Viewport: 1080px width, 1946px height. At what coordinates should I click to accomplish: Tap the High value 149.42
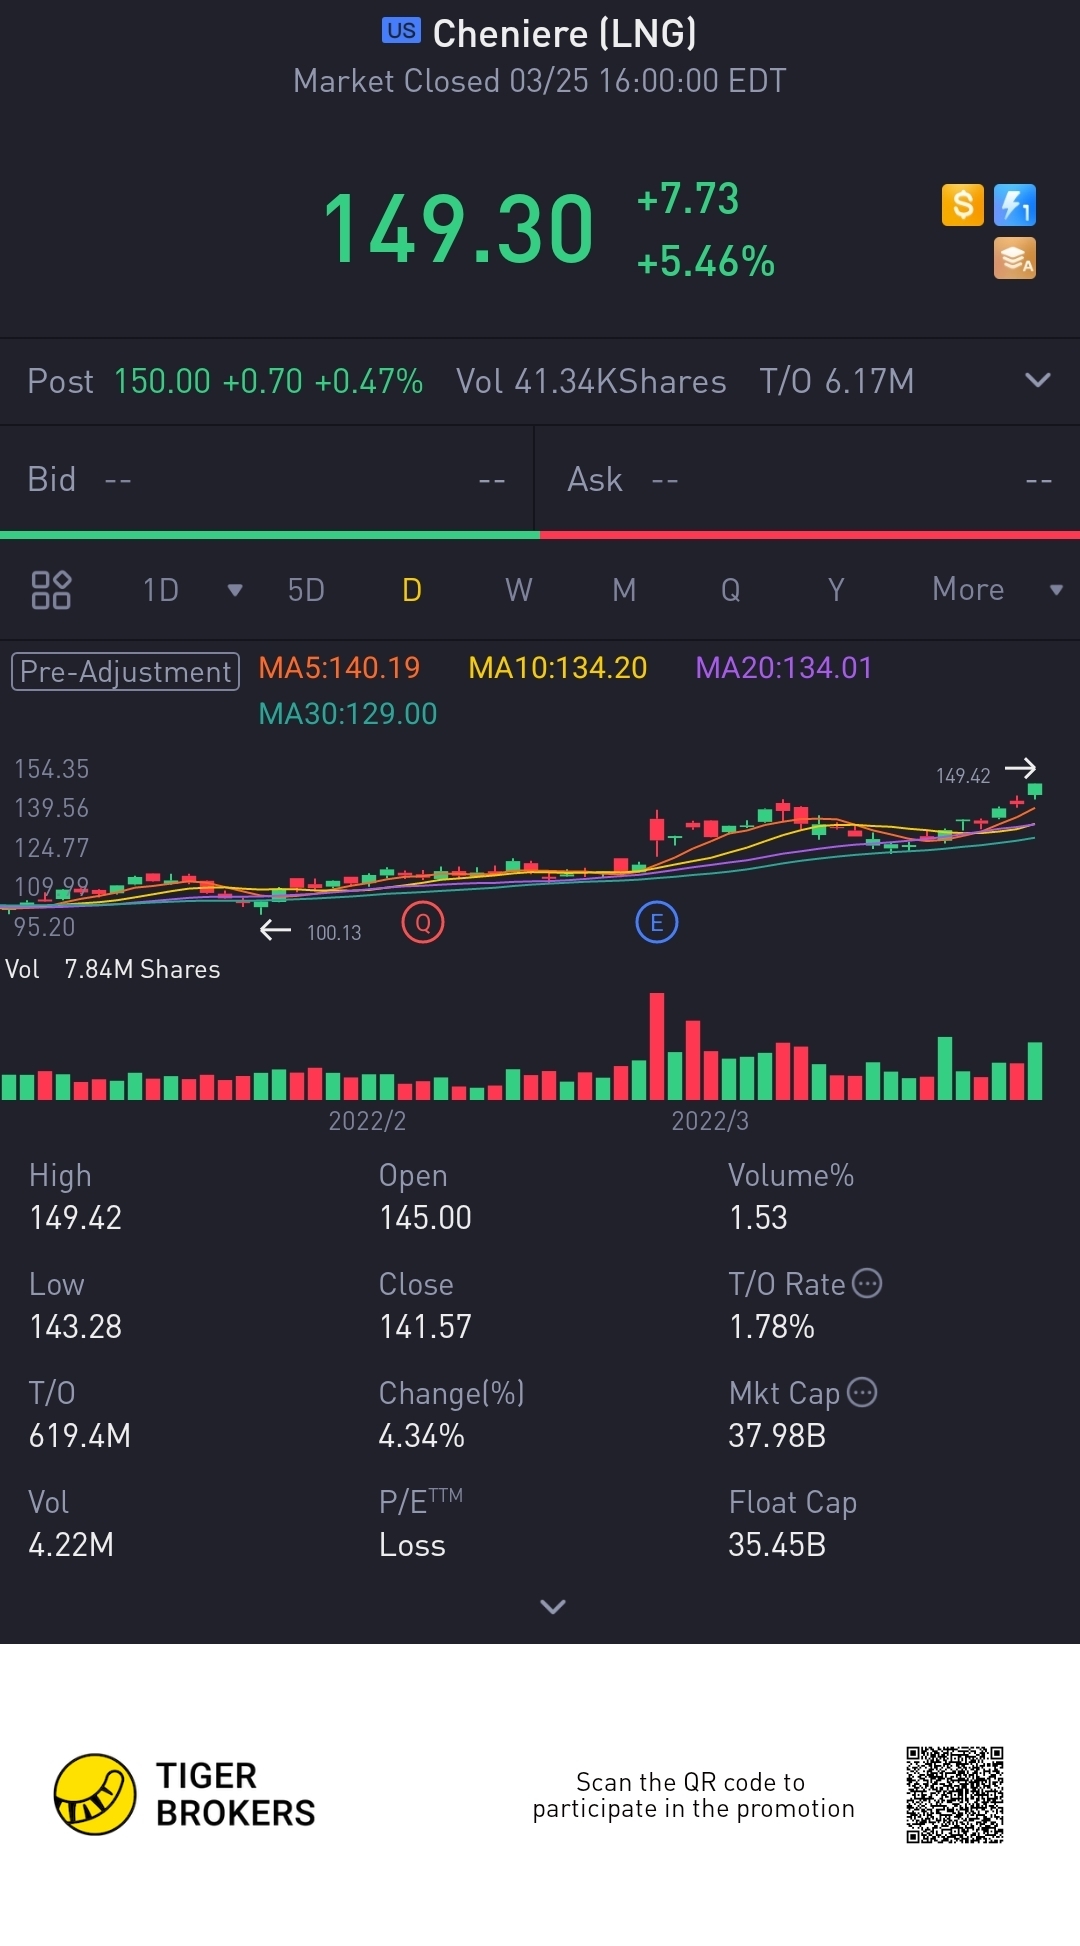[x=76, y=1218]
